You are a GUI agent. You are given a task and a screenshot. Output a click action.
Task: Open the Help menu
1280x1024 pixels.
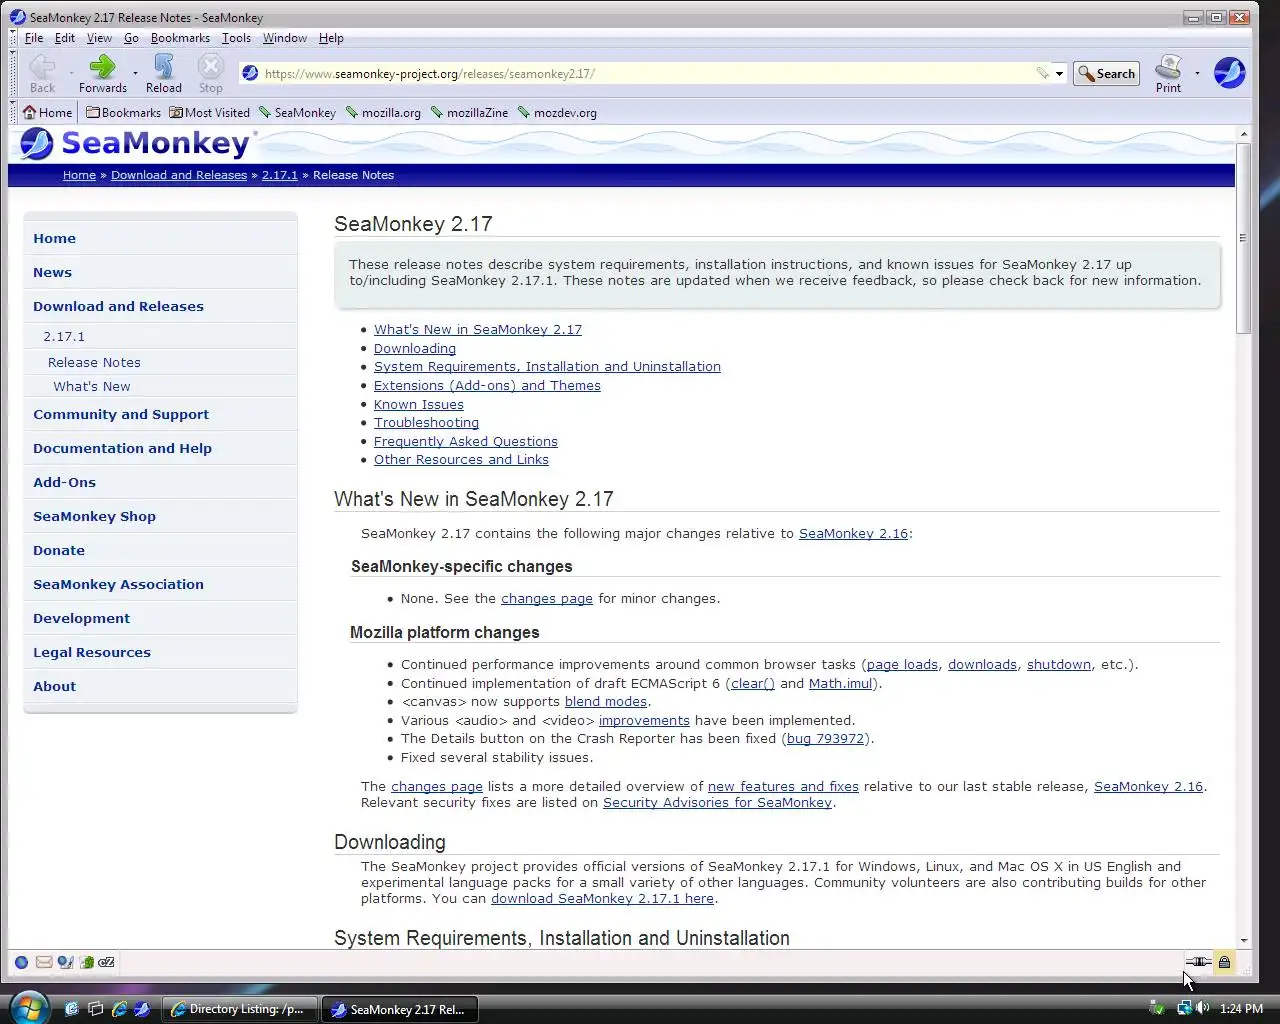[x=331, y=38]
